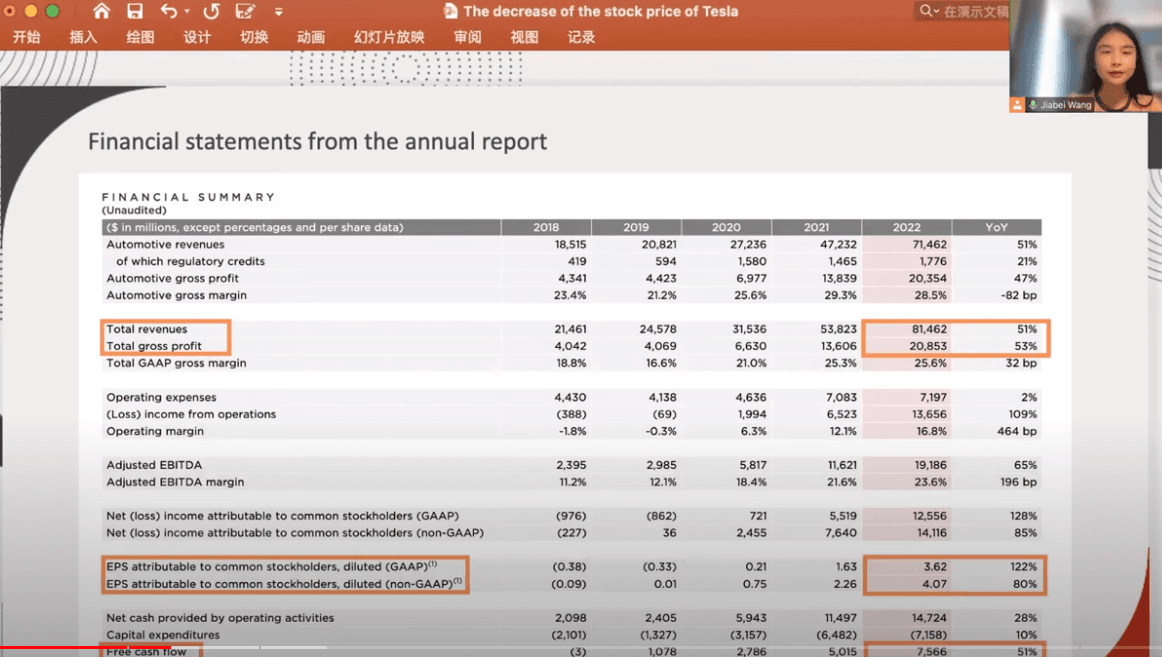Click the 'FINANCIAL SUMMARY' heading
Image resolution: width=1162 pixels, height=657 pixels.
pos(188,197)
